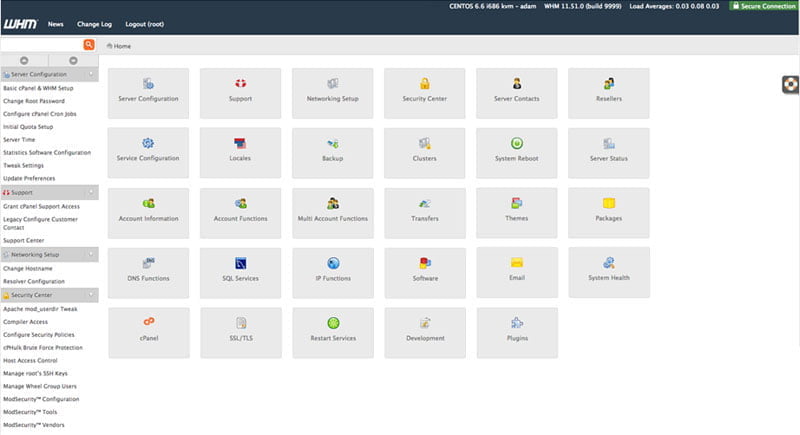Click the orange search button
Viewport: 800px width, 435px height.
point(89,45)
